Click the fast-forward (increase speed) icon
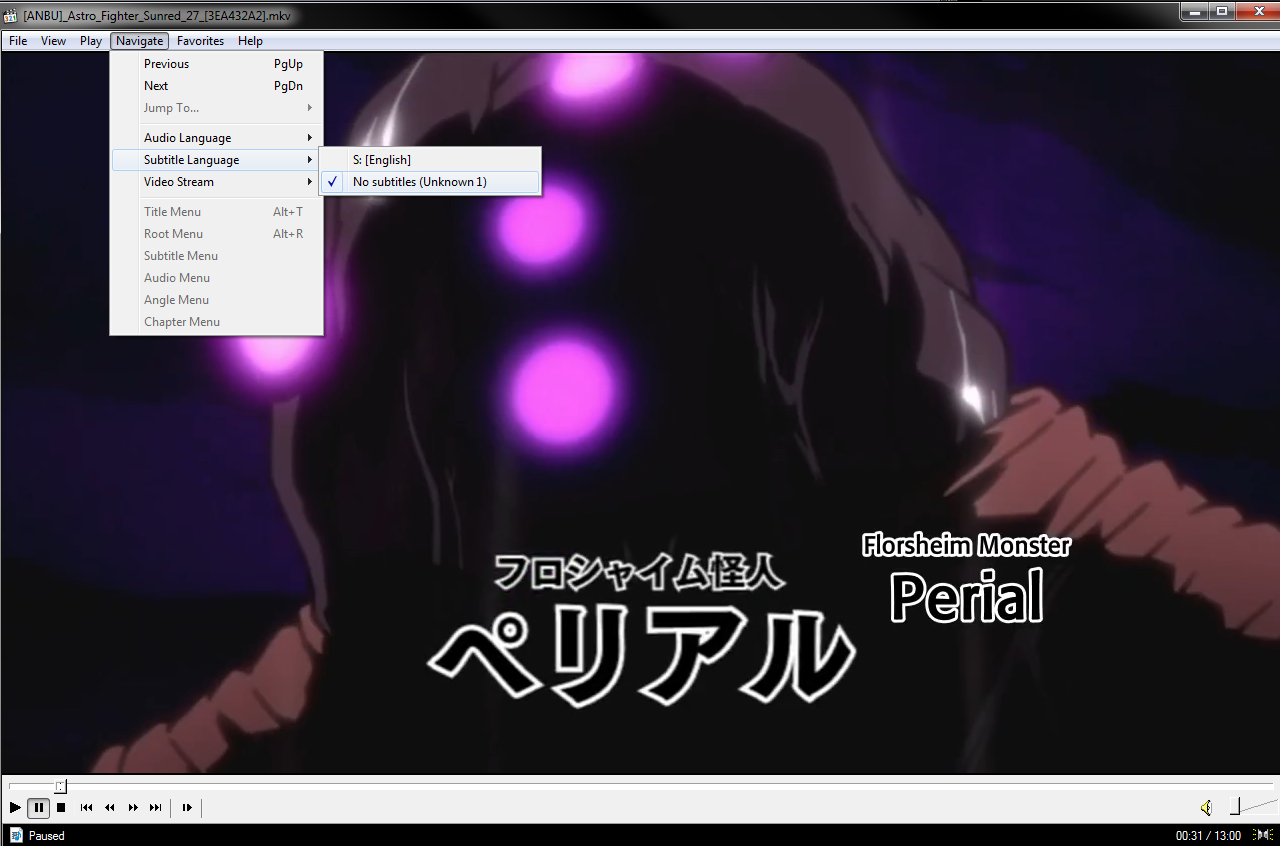1280x846 pixels. 133,807
